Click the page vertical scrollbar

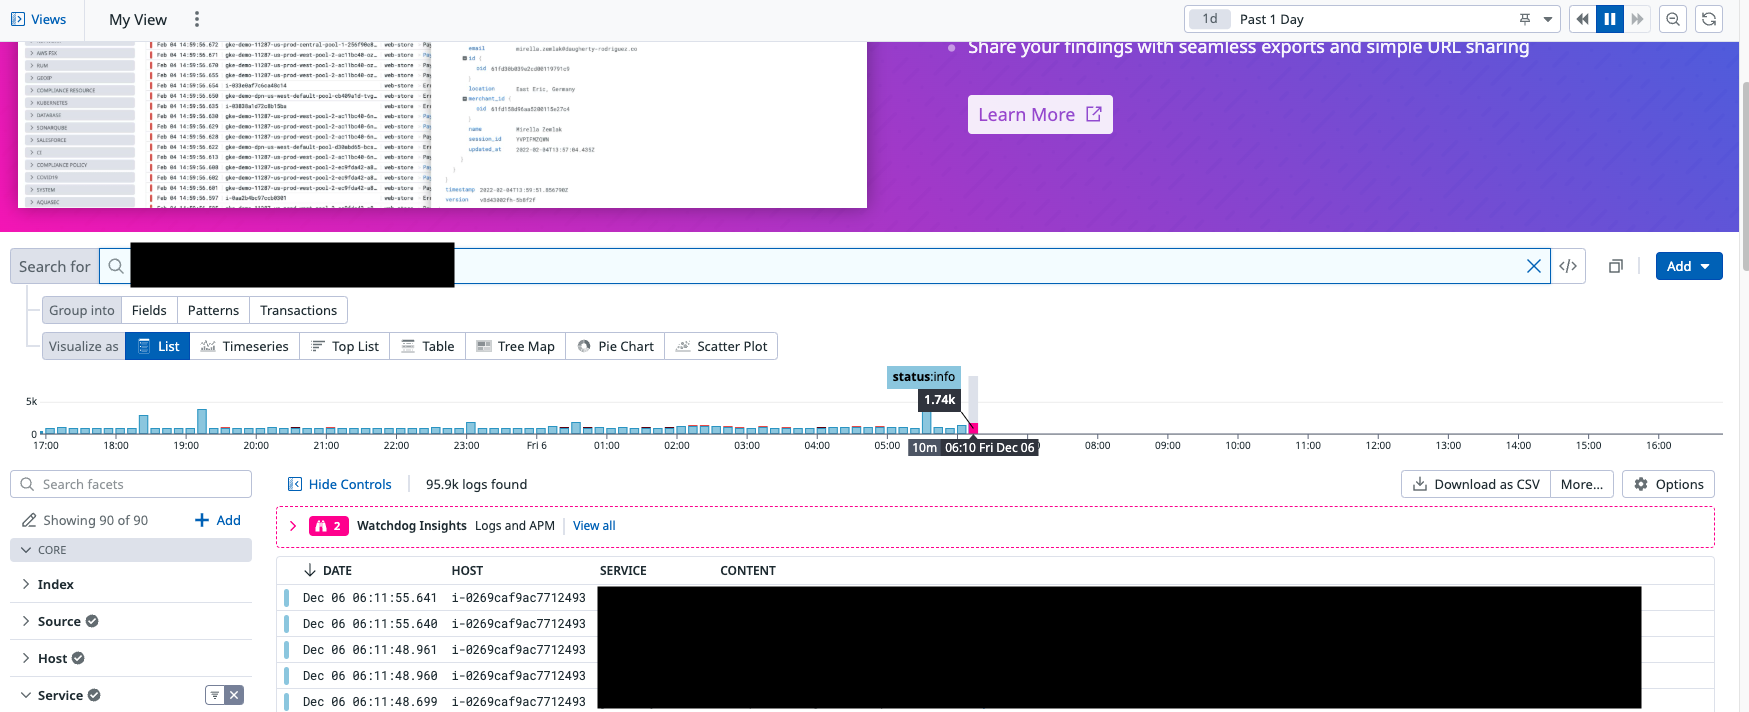[1744, 175]
